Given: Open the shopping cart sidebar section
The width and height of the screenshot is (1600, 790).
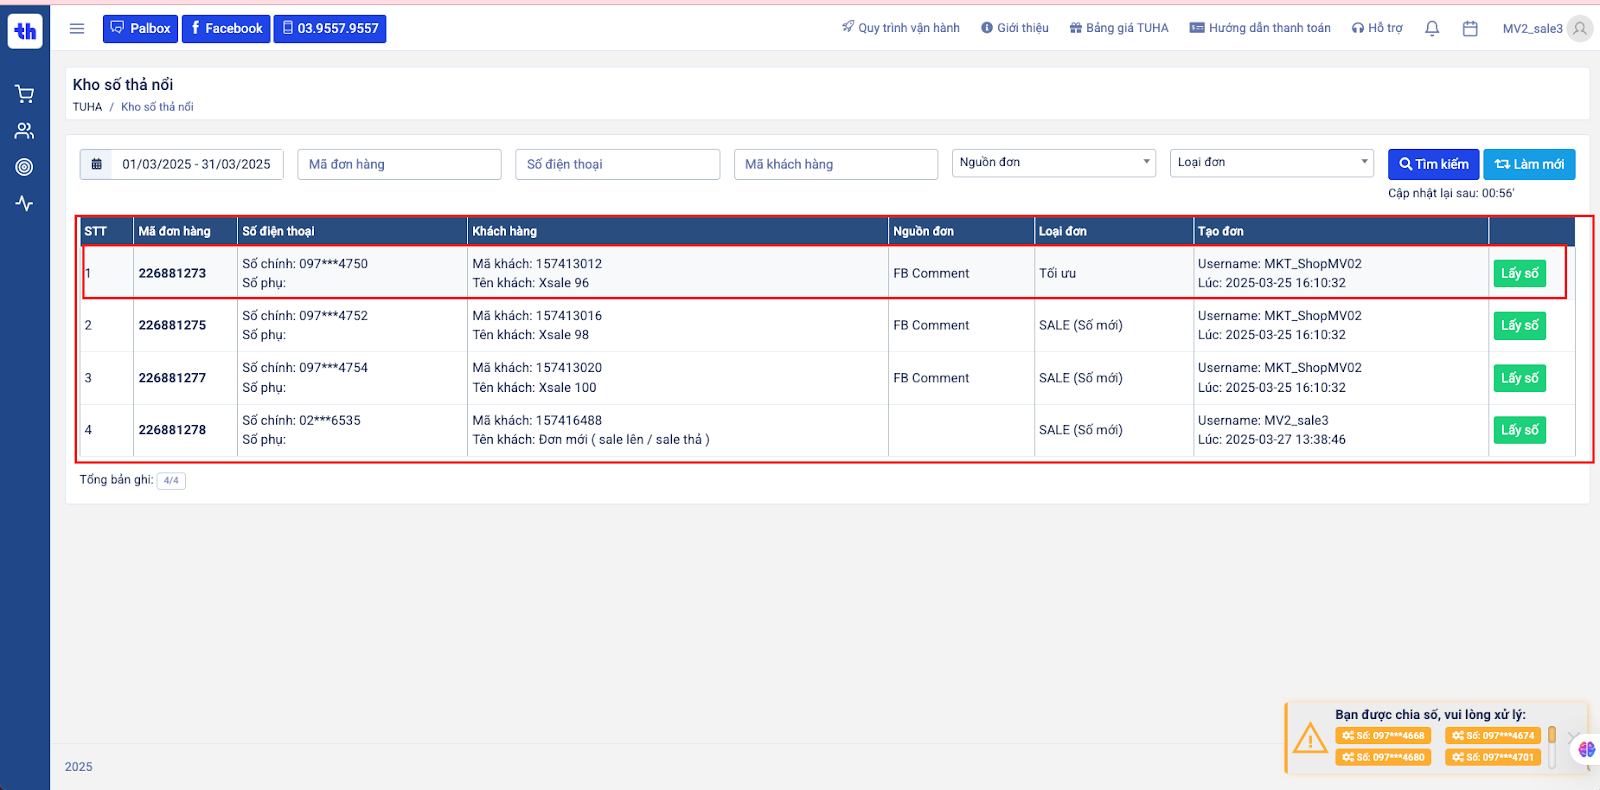Looking at the screenshot, I should point(25,94).
